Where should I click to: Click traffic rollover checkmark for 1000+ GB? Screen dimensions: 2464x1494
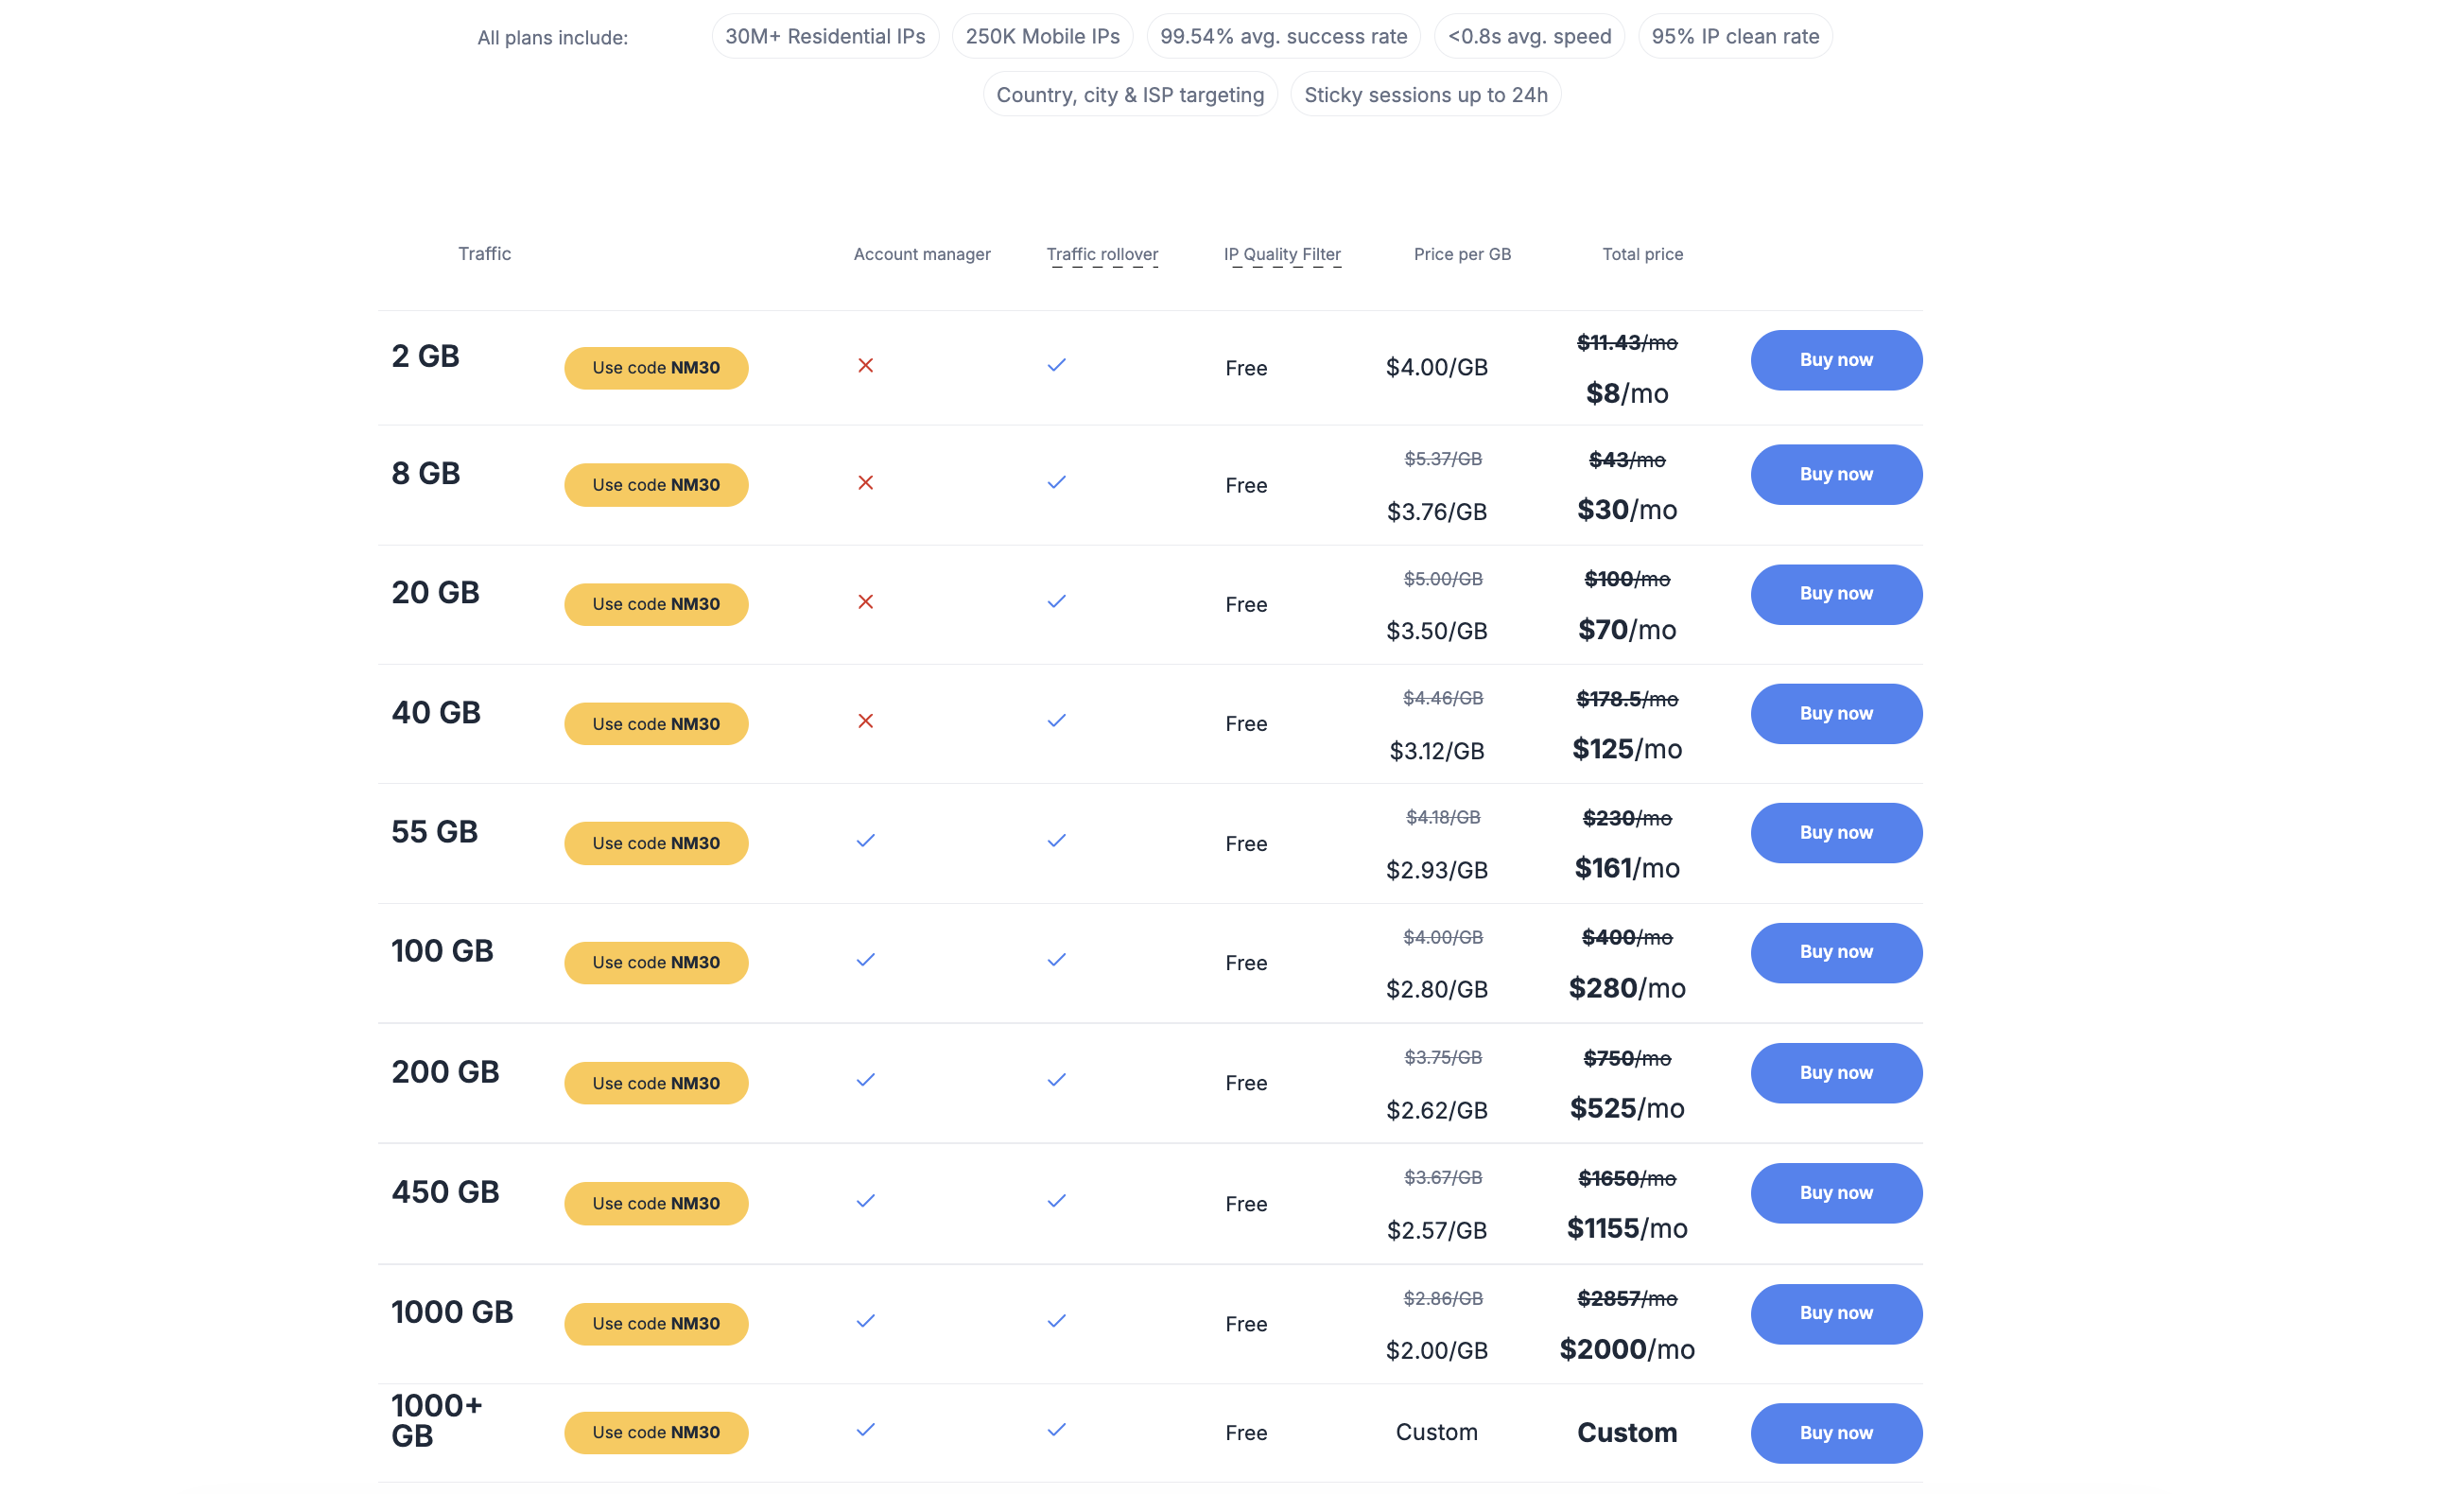pos(1056,1429)
